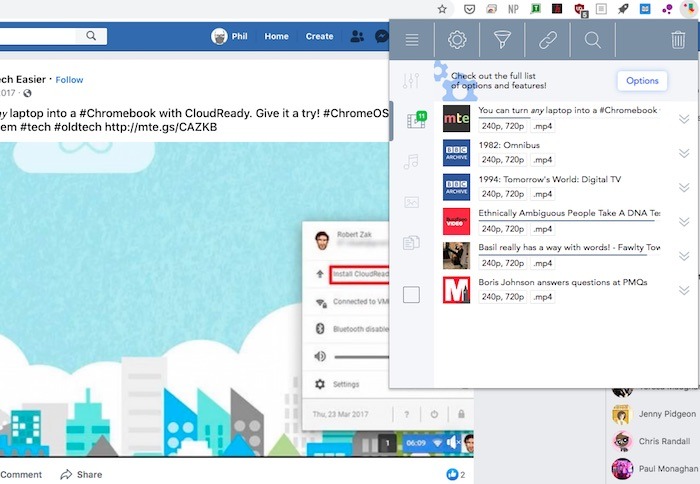Click the globe public privacy icon on the post
The height and width of the screenshot is (484, 700).
(27, 93)
